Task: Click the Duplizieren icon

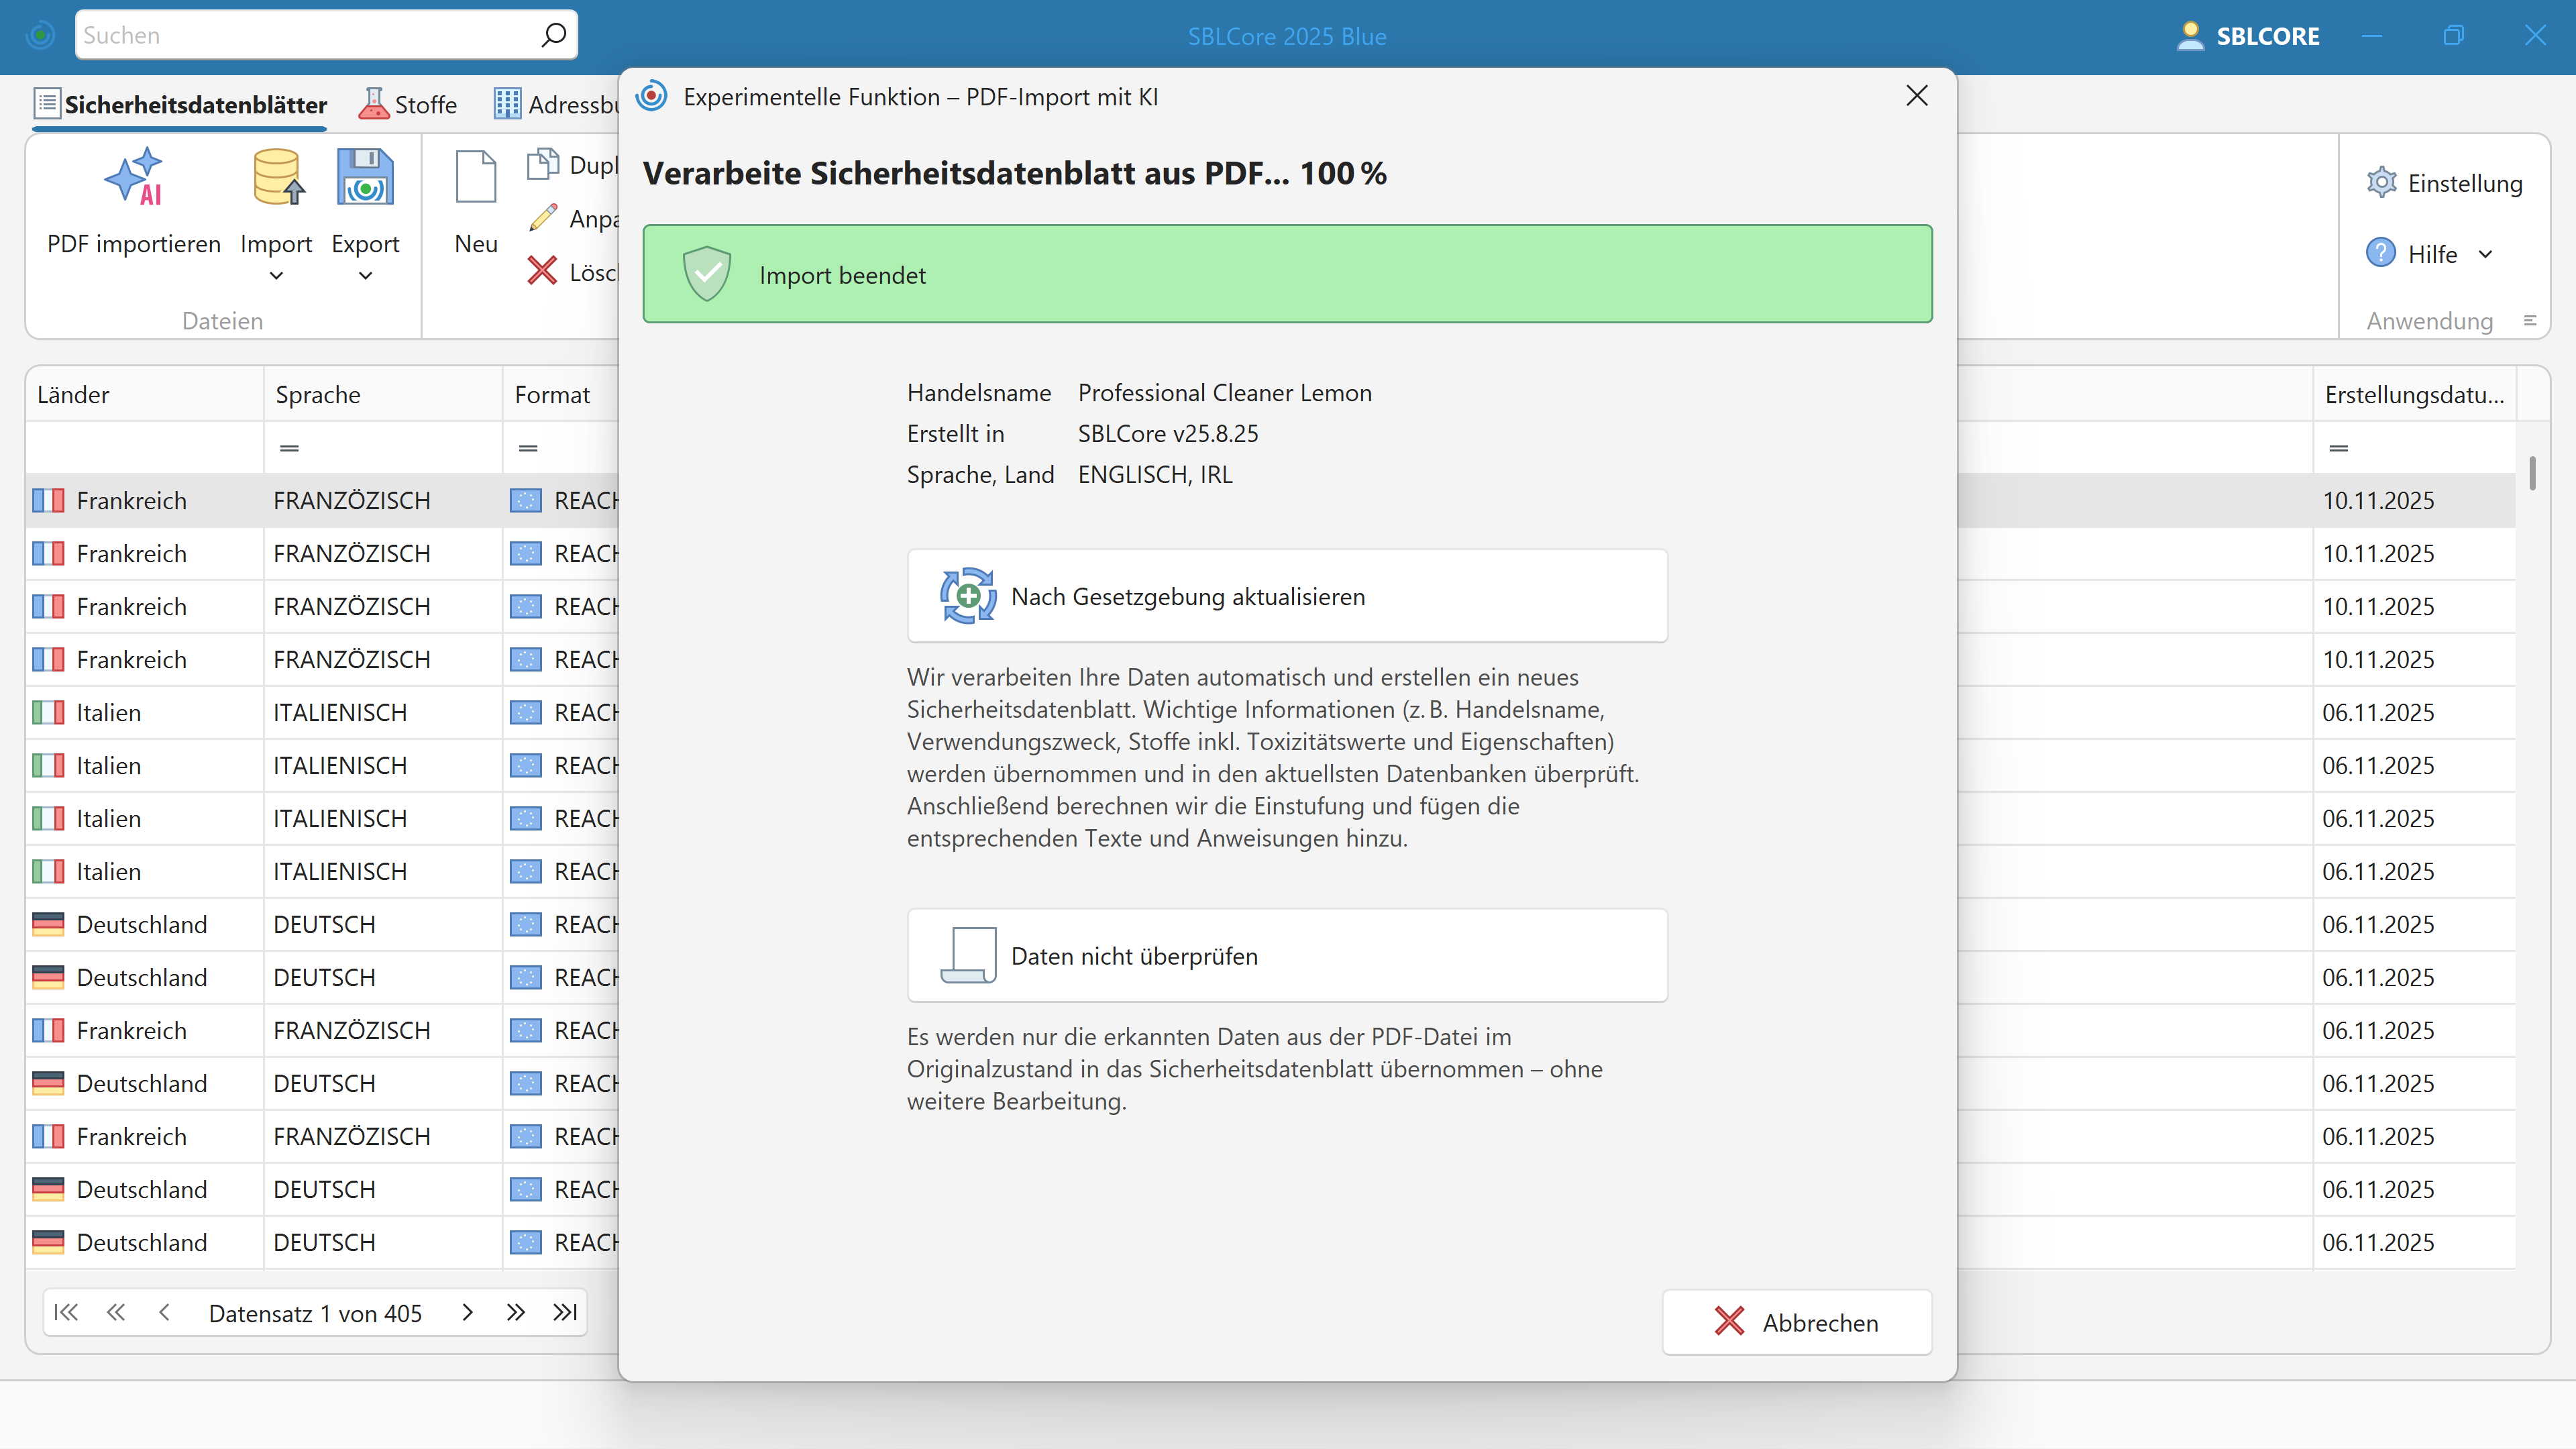Action: pos(545,163)
